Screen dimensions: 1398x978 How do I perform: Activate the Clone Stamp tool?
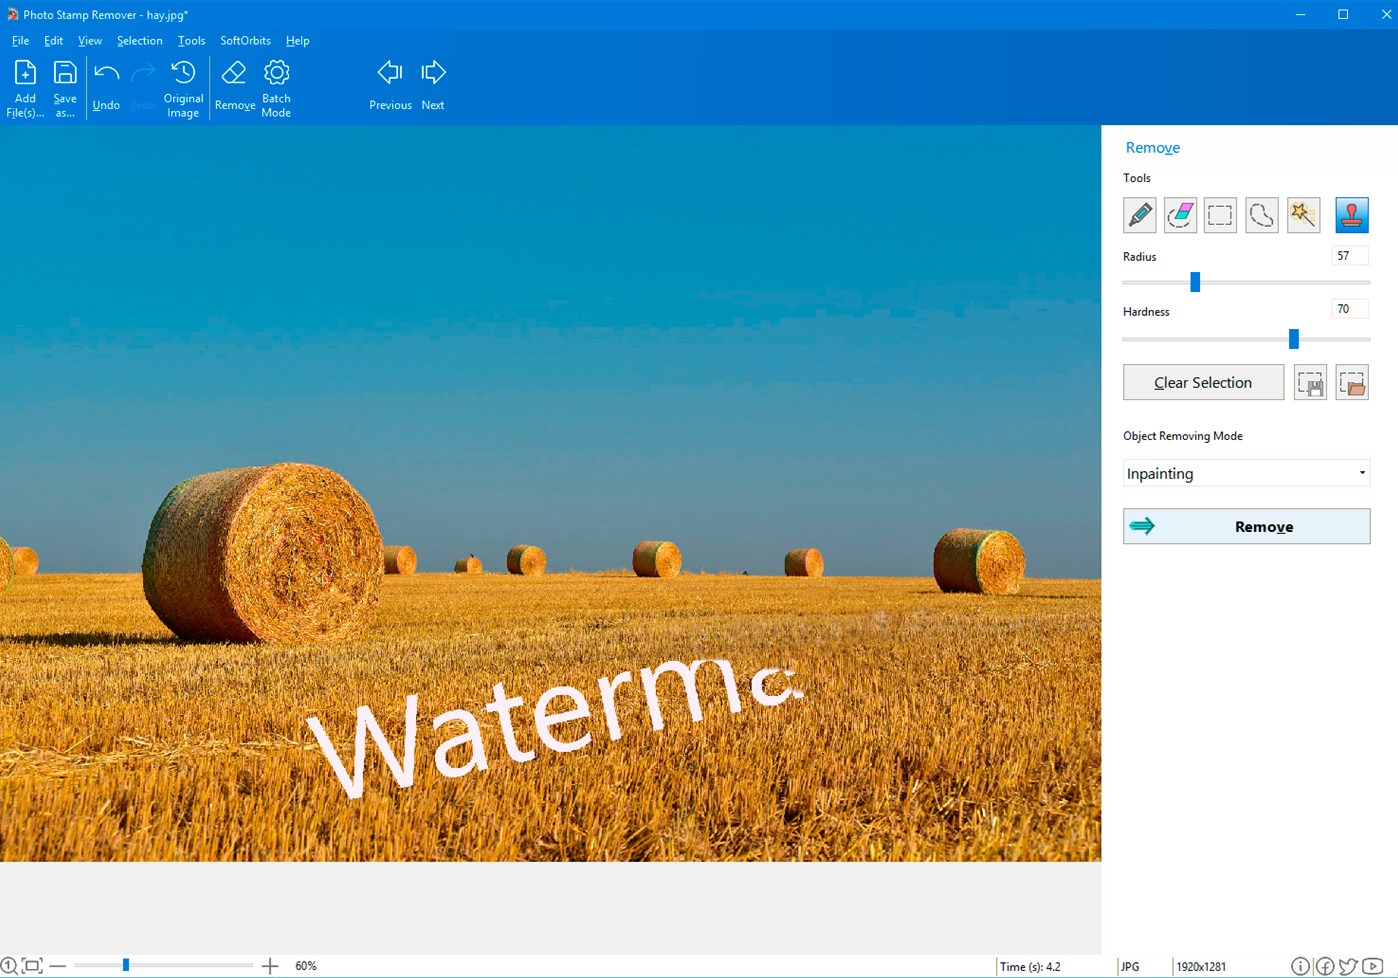coord(1351,215)
